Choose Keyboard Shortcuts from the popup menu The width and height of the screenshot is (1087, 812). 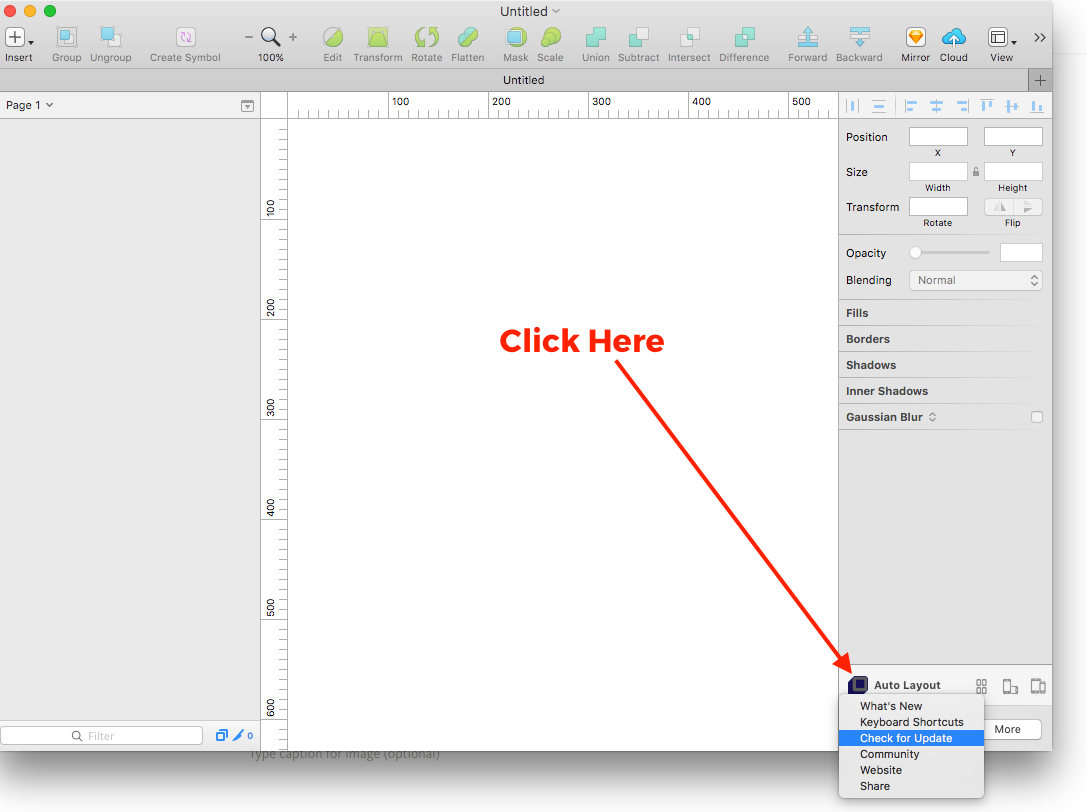[x=911, y=722]
